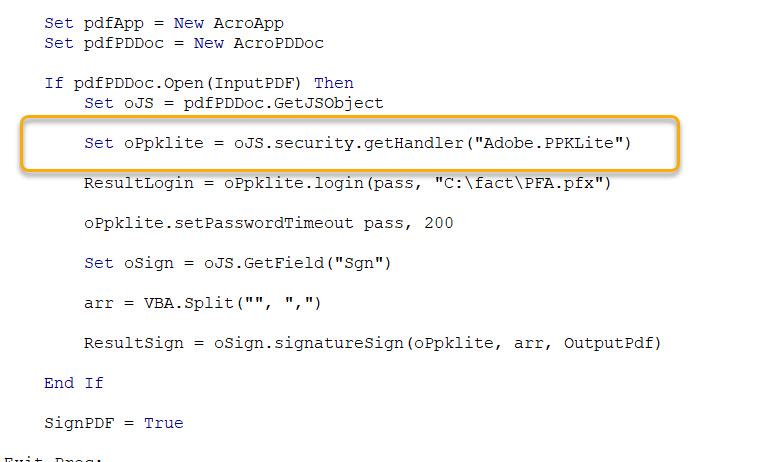This screenshot has height=462, width=772.
Task: Place cursor on "If pdfPDDoc.Open(InputPDF) Then" line
Action: [x=198, y=83]
